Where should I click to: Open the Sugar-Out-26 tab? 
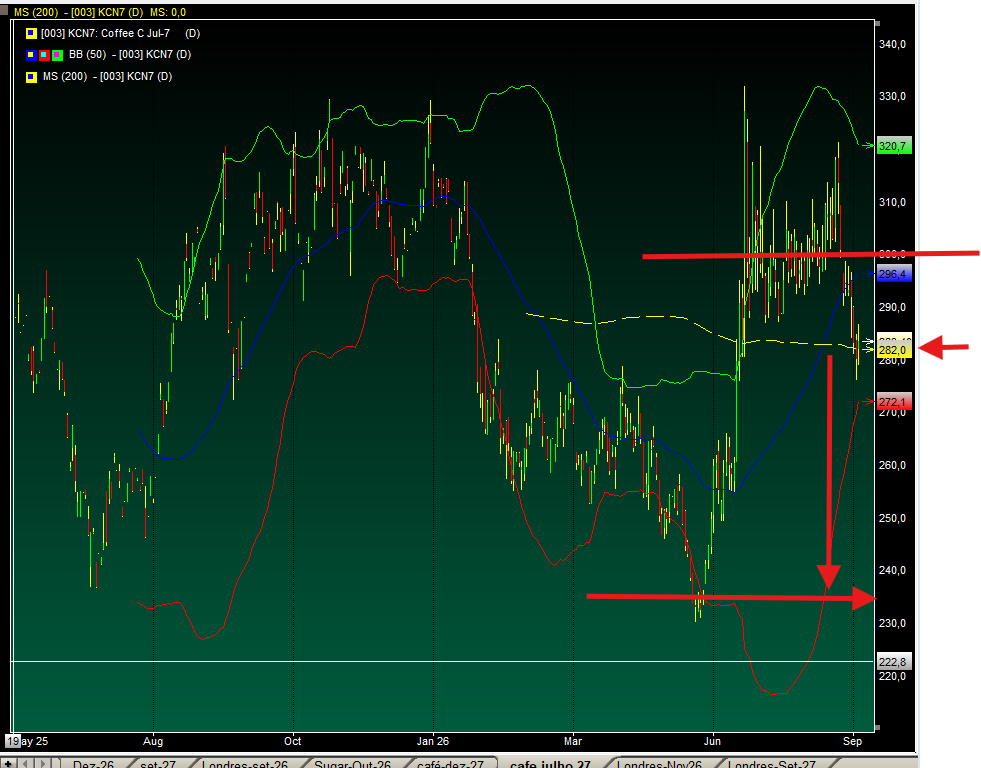tap(352, 764)
